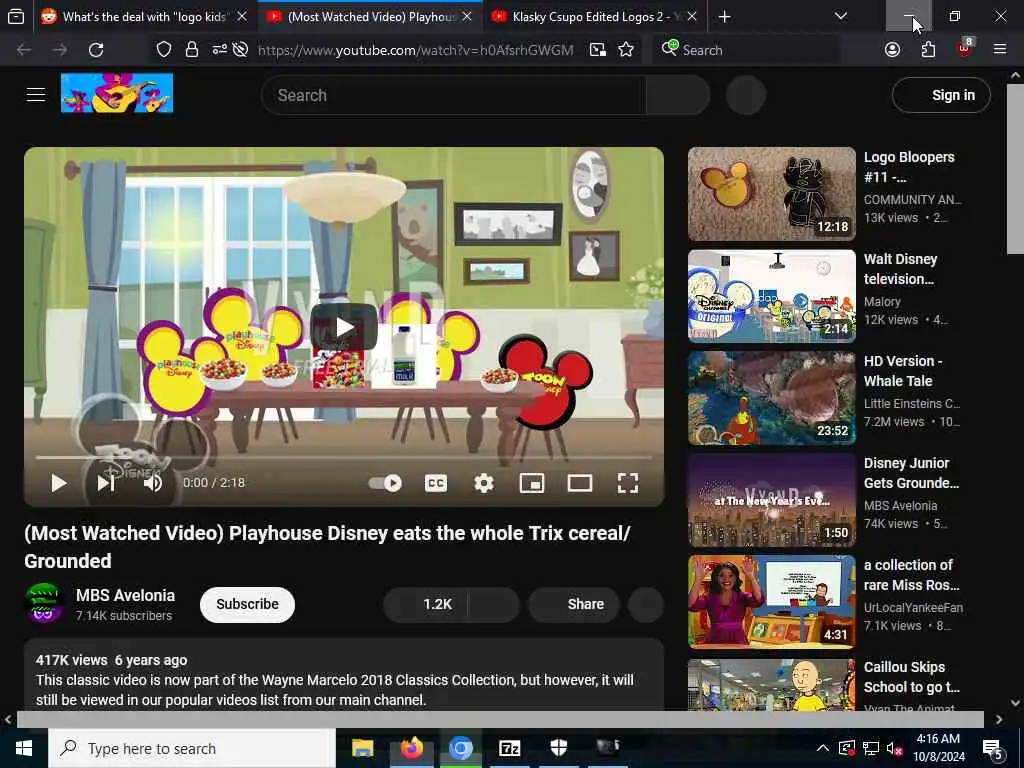The width and height of the screenshot is (1024, 768).
Task: Open MBS Avelonia channel name link
Action: point(125,595)
